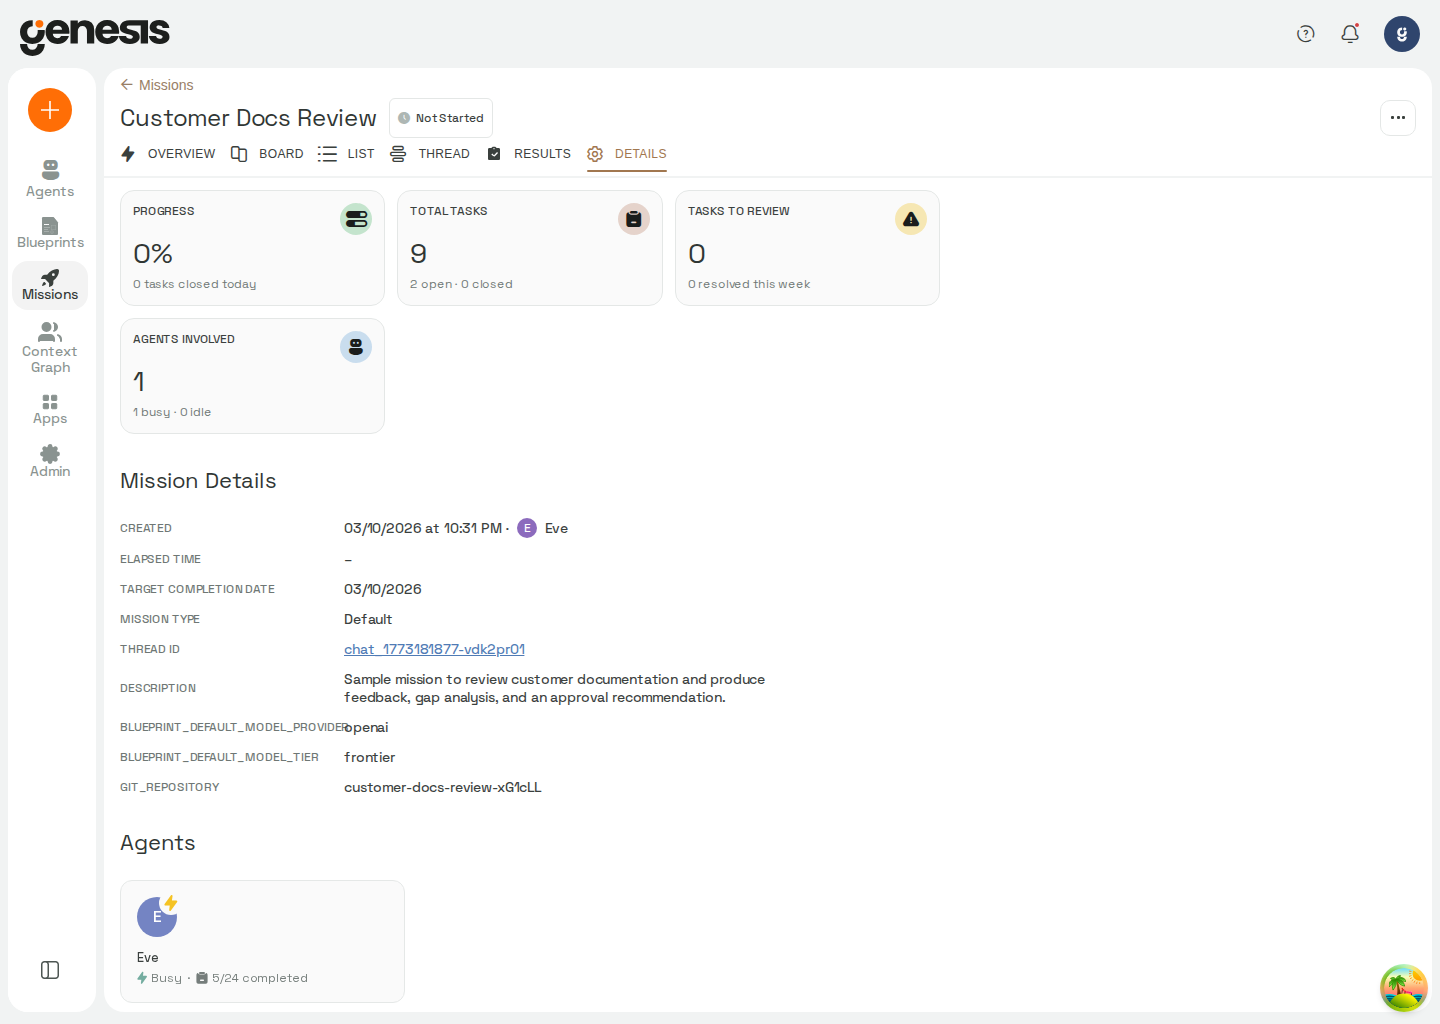The image size is (1440, 1024).
Task: Click the '0 tasks closed today' text
Action: coord(195,284)
